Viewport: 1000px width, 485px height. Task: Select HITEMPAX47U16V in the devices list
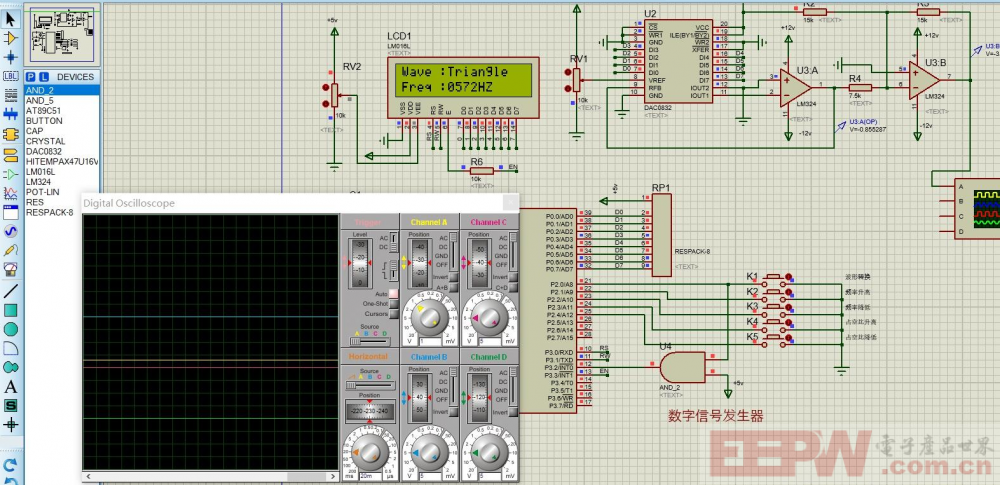(61, 161)
